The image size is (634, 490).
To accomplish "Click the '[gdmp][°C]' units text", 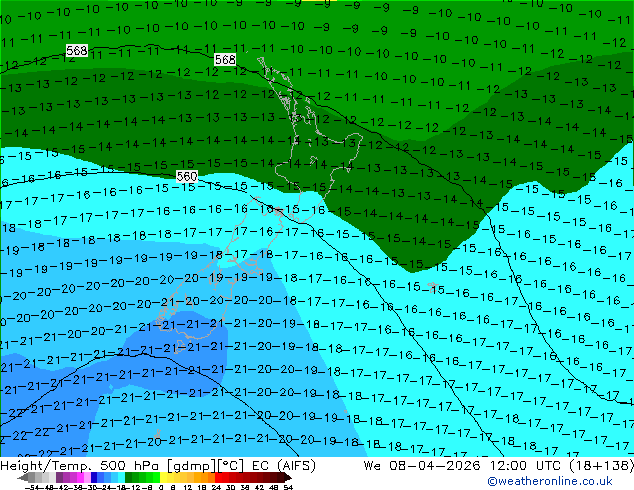I will pyautogui.click(x=206, y=466).
